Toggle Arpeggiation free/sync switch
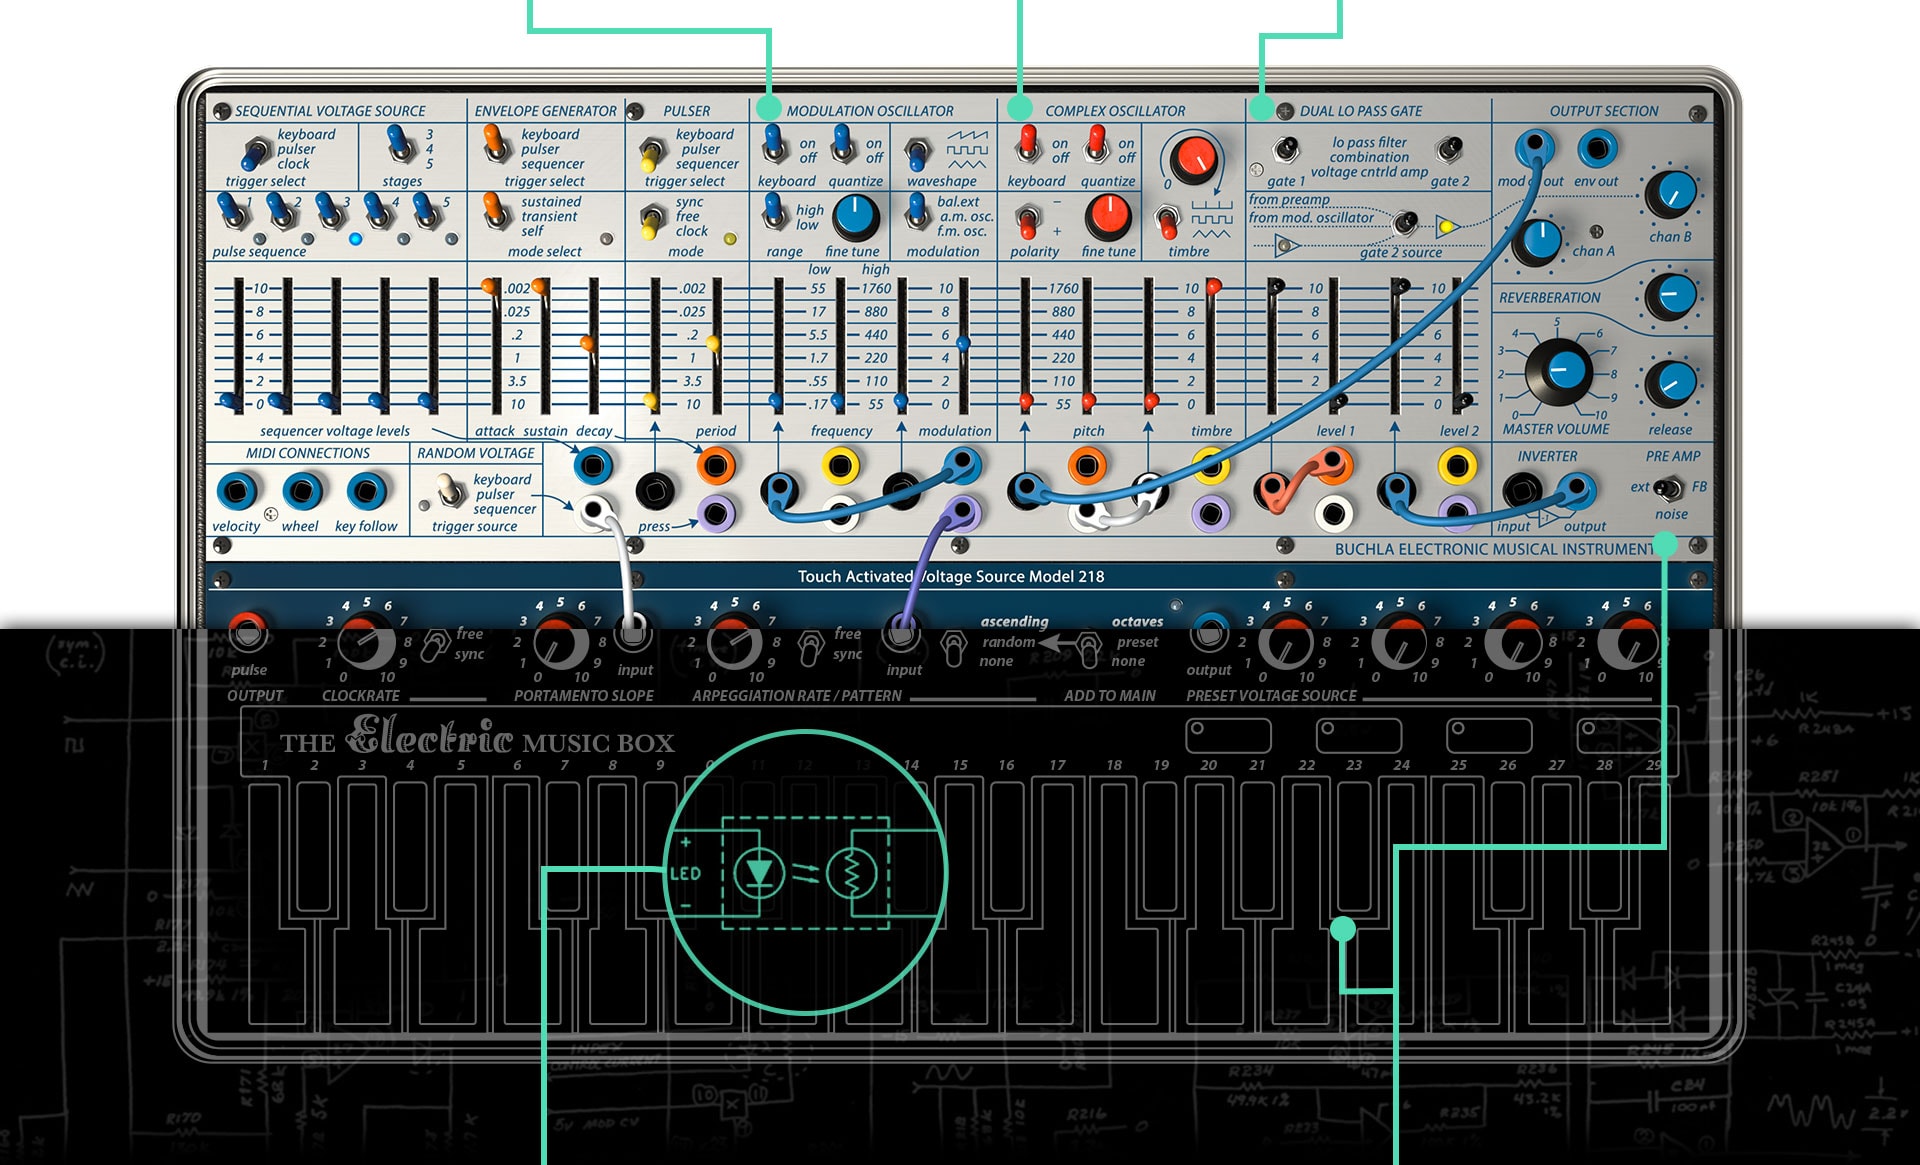The image size is (1920, 1165). click(x=810, y=647)
